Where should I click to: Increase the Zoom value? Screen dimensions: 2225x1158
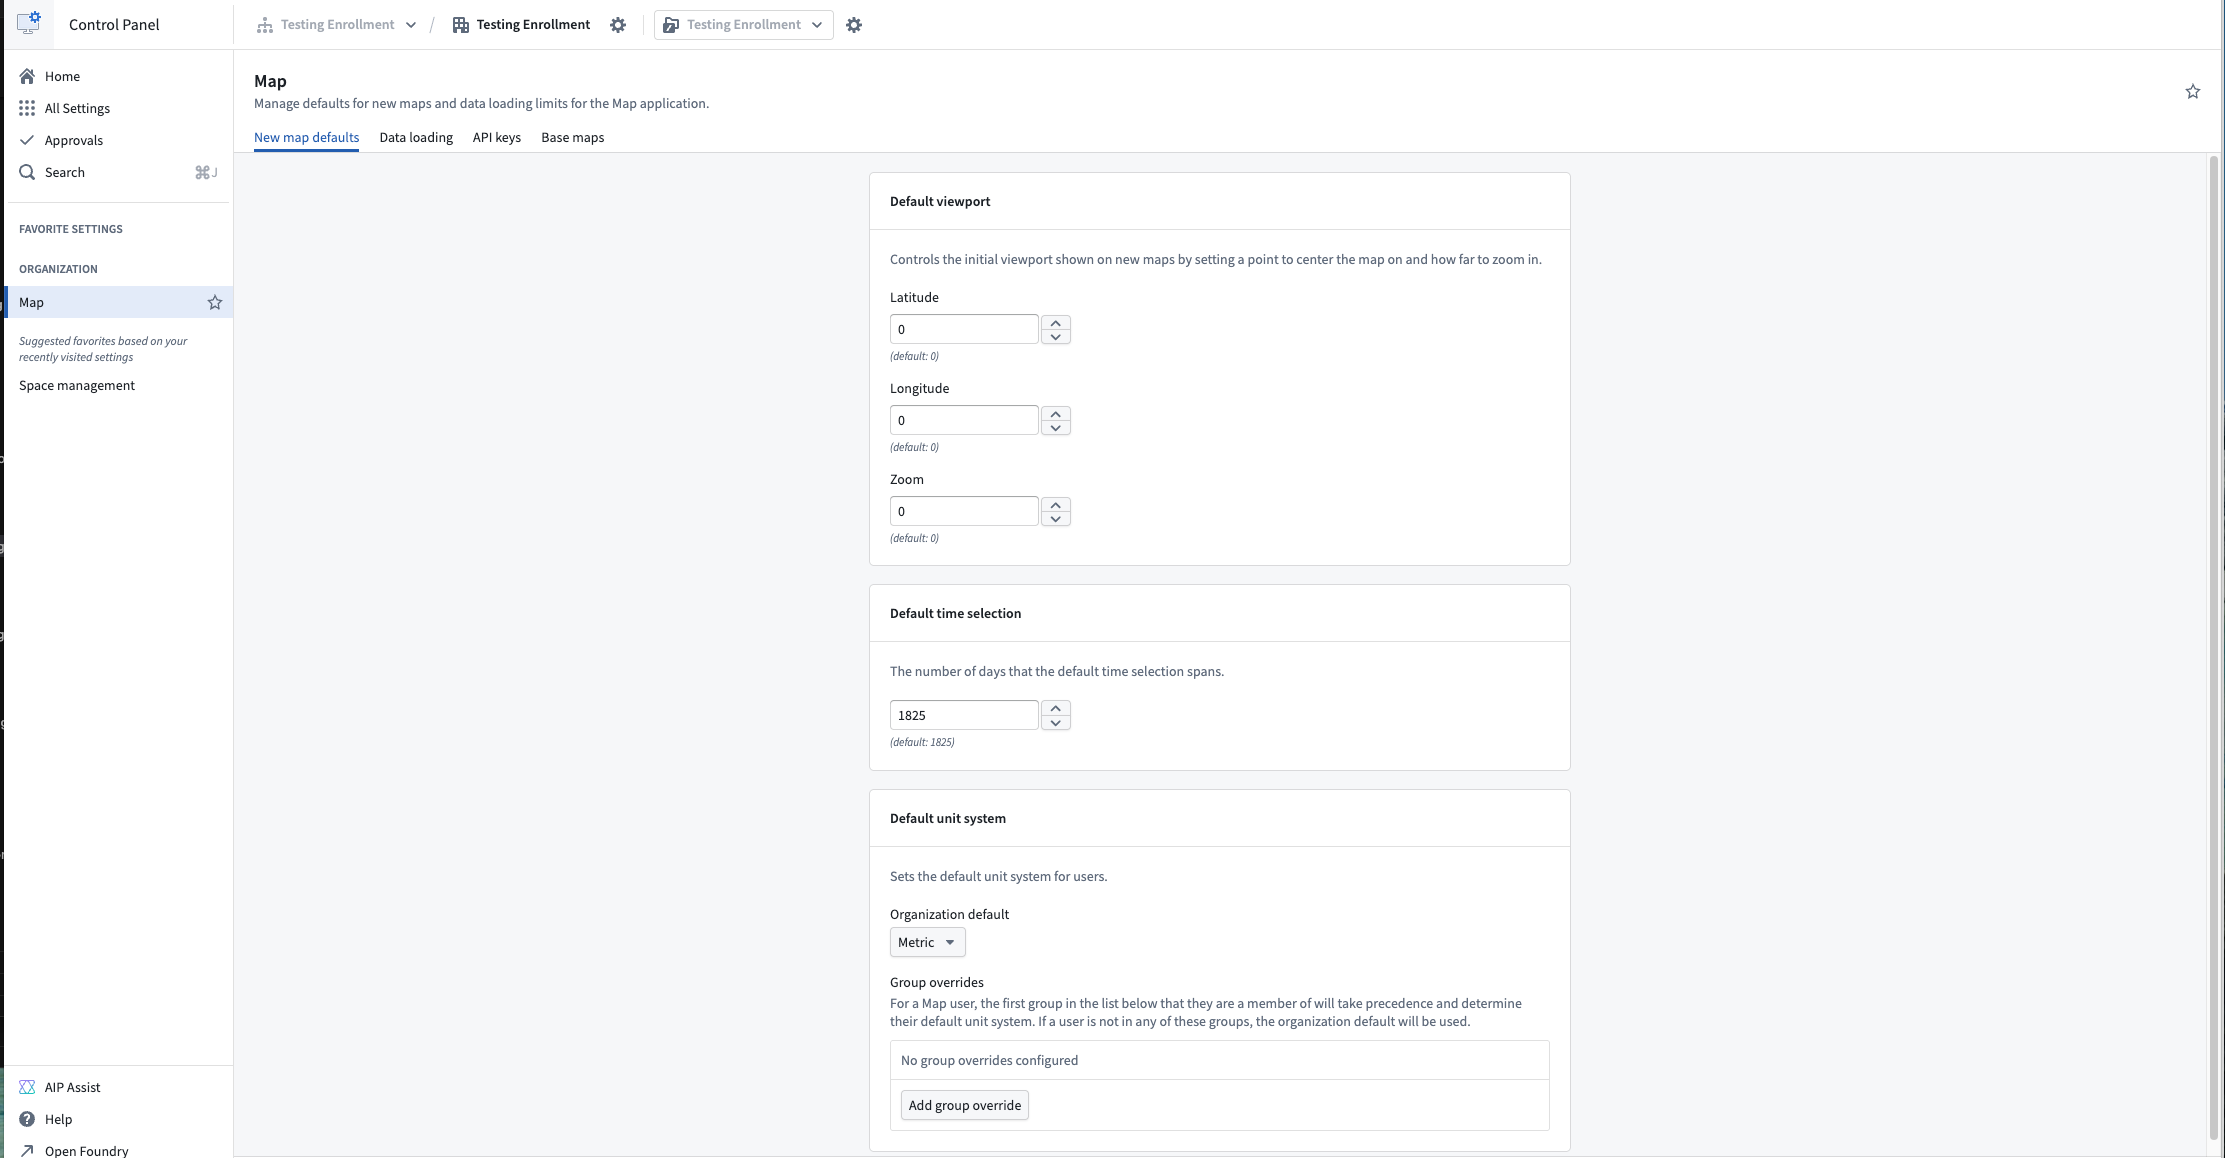[x=1056, y=505]
